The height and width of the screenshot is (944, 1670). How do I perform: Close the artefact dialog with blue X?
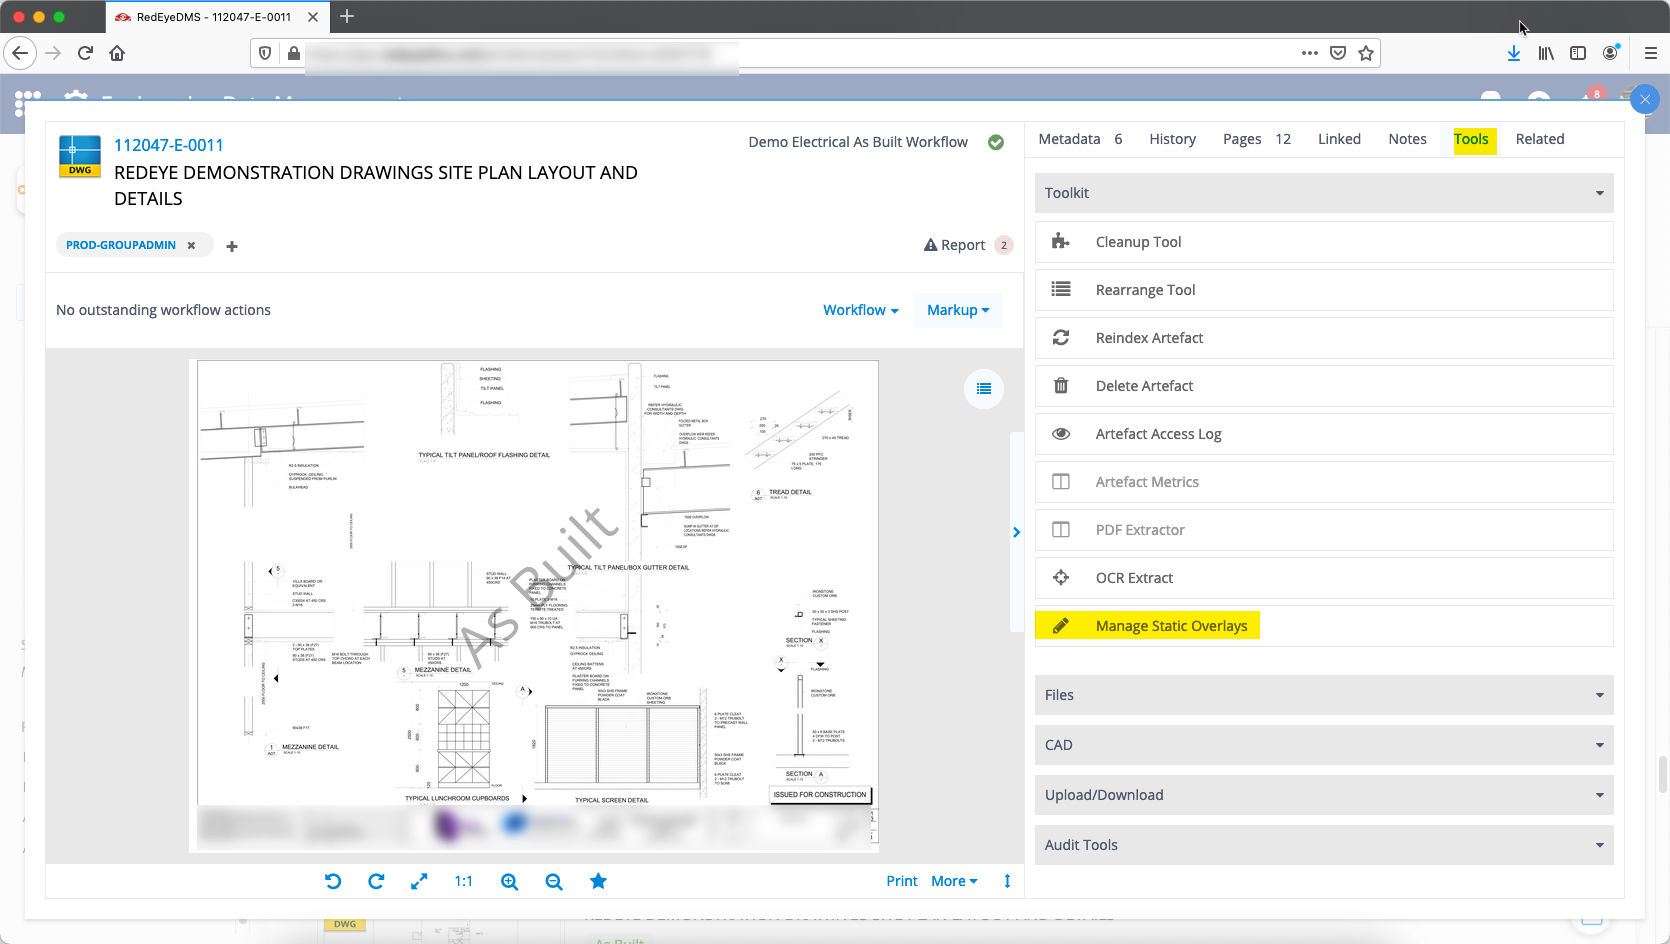[x=1645, y=99]
